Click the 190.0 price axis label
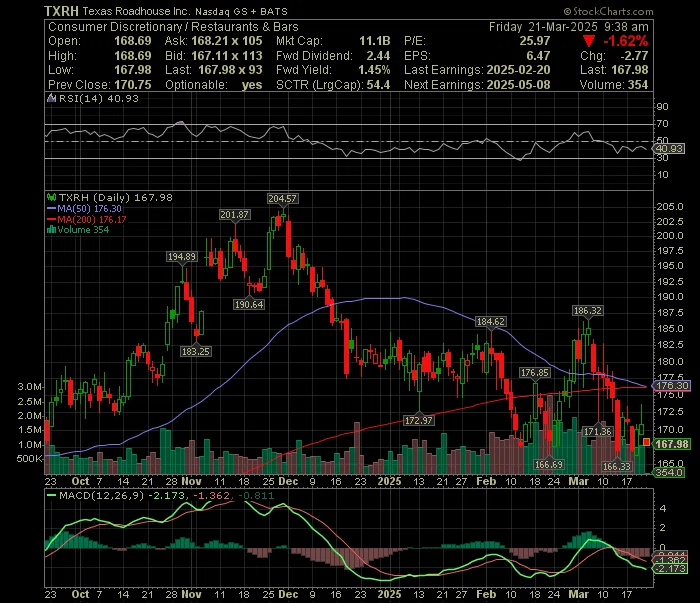Viewport: 700px width, 603px height. tap(670, 297)
